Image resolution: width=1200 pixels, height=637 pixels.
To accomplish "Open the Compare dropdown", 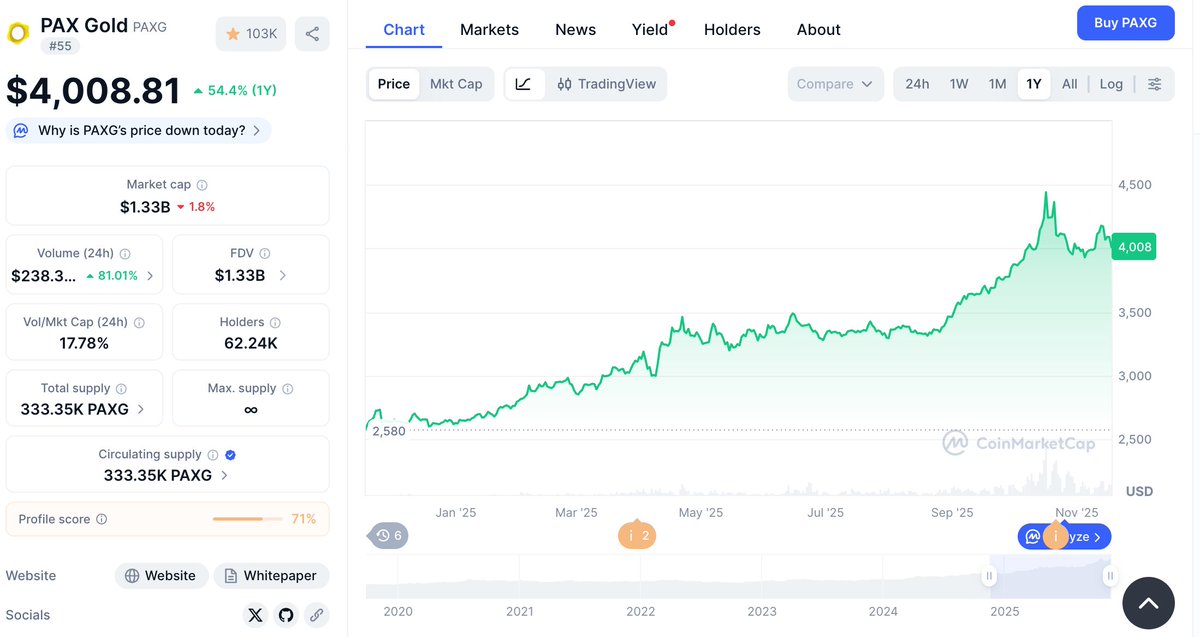I will coord(835,84).
